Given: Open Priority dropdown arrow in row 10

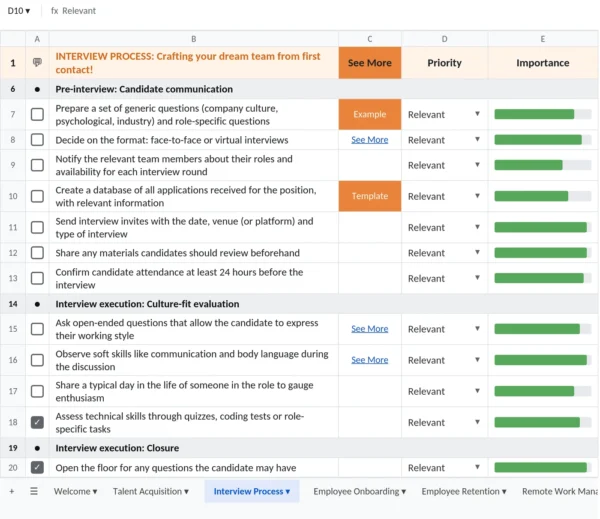Looking at the screenshot, I should 477,196.
